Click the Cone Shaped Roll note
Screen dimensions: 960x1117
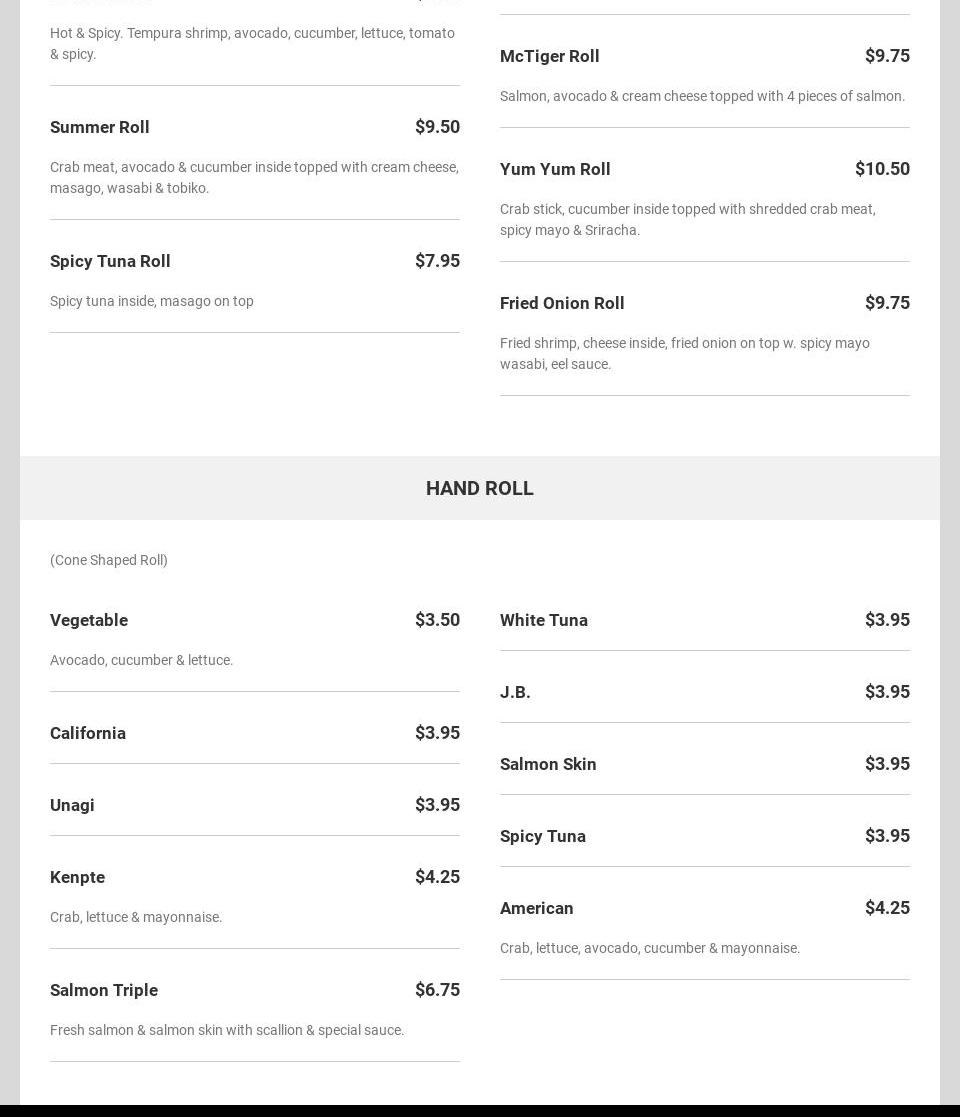pos(109,560)
